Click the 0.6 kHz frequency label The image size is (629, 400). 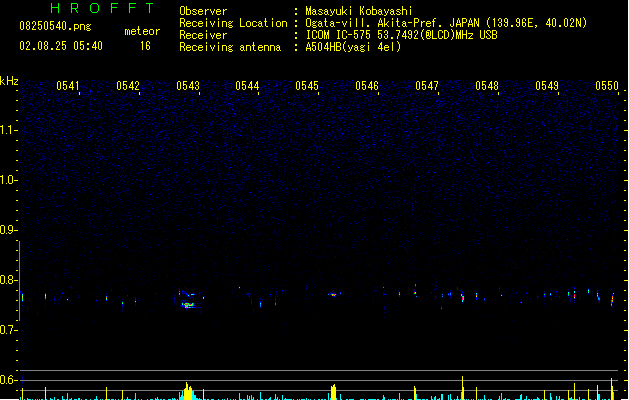tap(8, 380)
